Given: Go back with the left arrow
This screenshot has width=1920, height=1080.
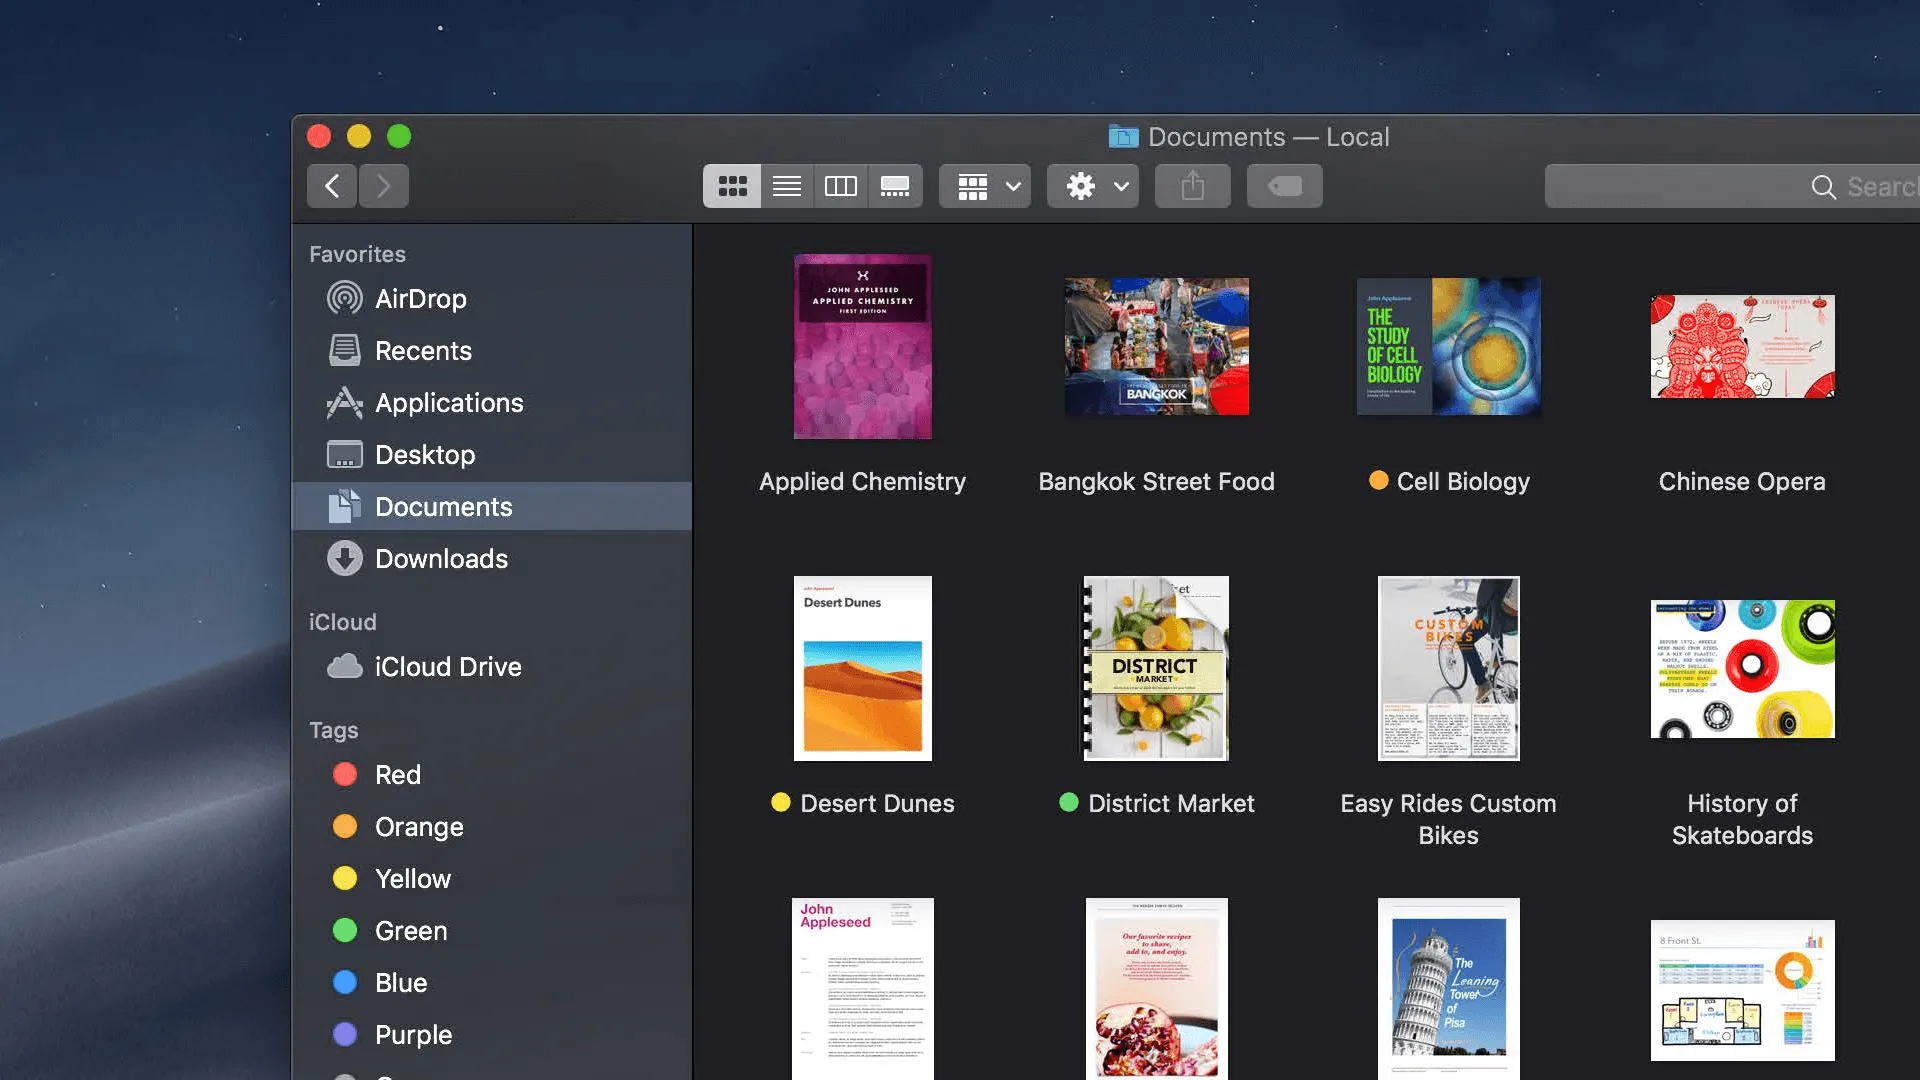Looking at the screenshot, I should pos(332,186).
